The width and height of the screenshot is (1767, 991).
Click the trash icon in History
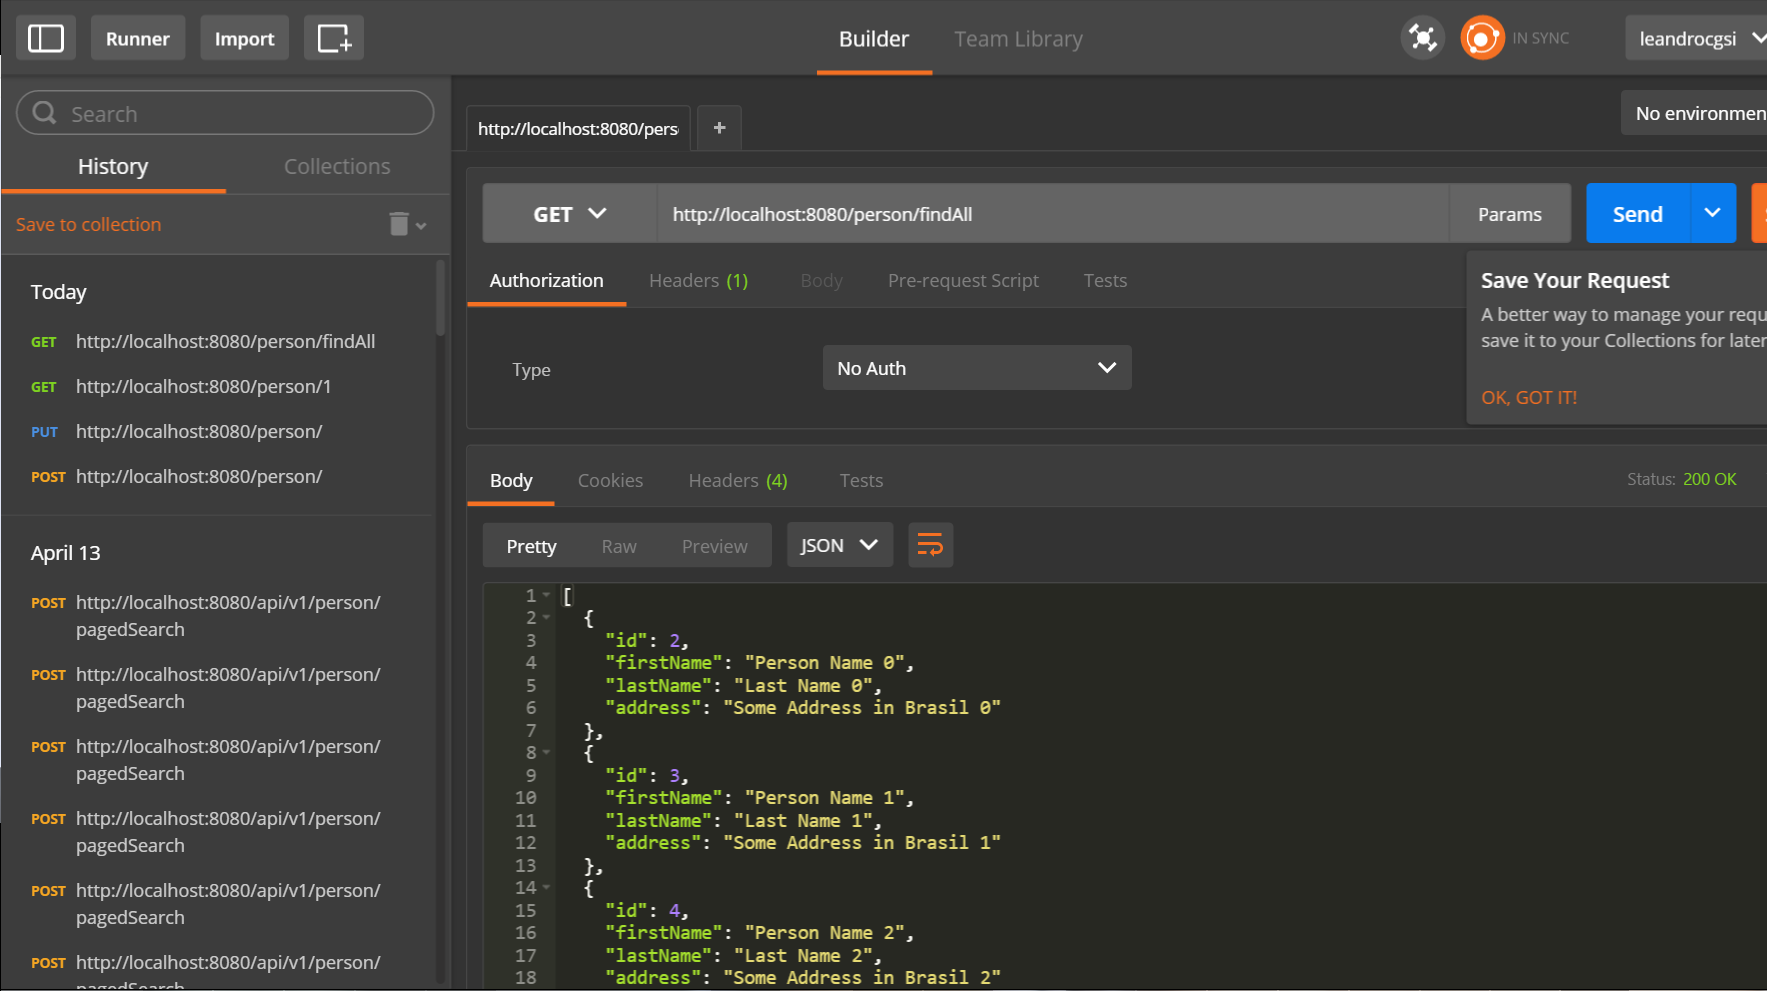tap(399, 224)
